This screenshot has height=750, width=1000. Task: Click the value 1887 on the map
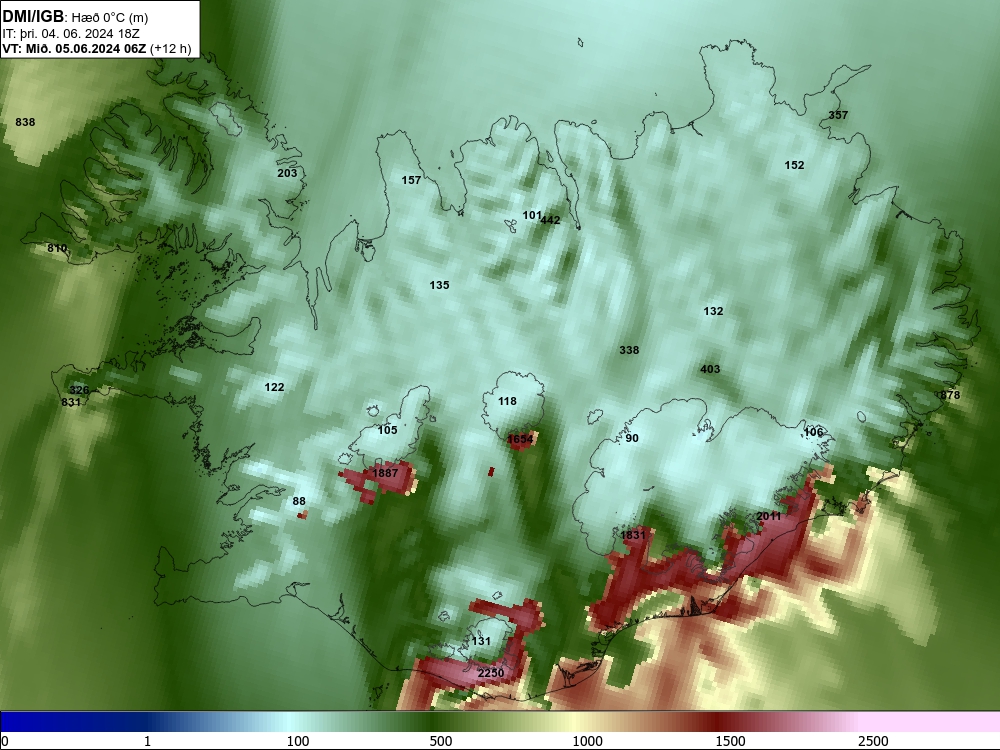point(385,473)
